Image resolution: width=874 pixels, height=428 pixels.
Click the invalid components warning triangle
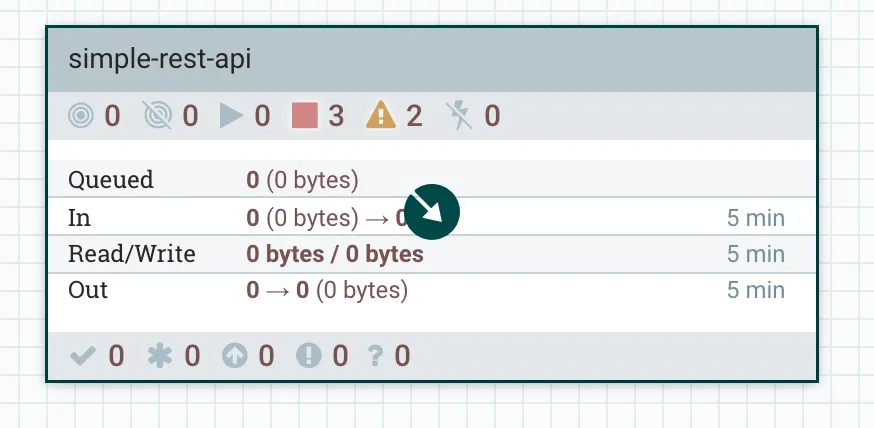381,116
